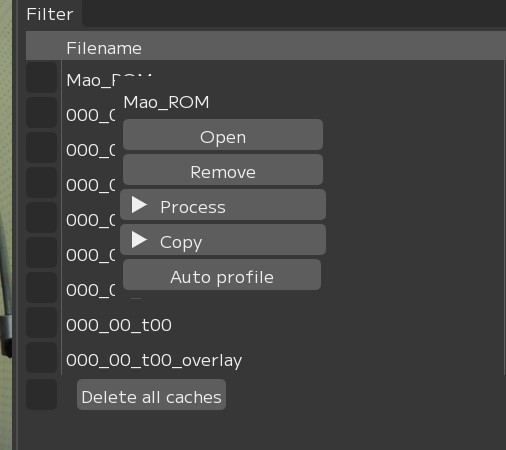Image resolution: width=506 pixels, height=450 pixels.
Task: Toggle checkbox beside Delete all caches
Action: tap(41, 395)
